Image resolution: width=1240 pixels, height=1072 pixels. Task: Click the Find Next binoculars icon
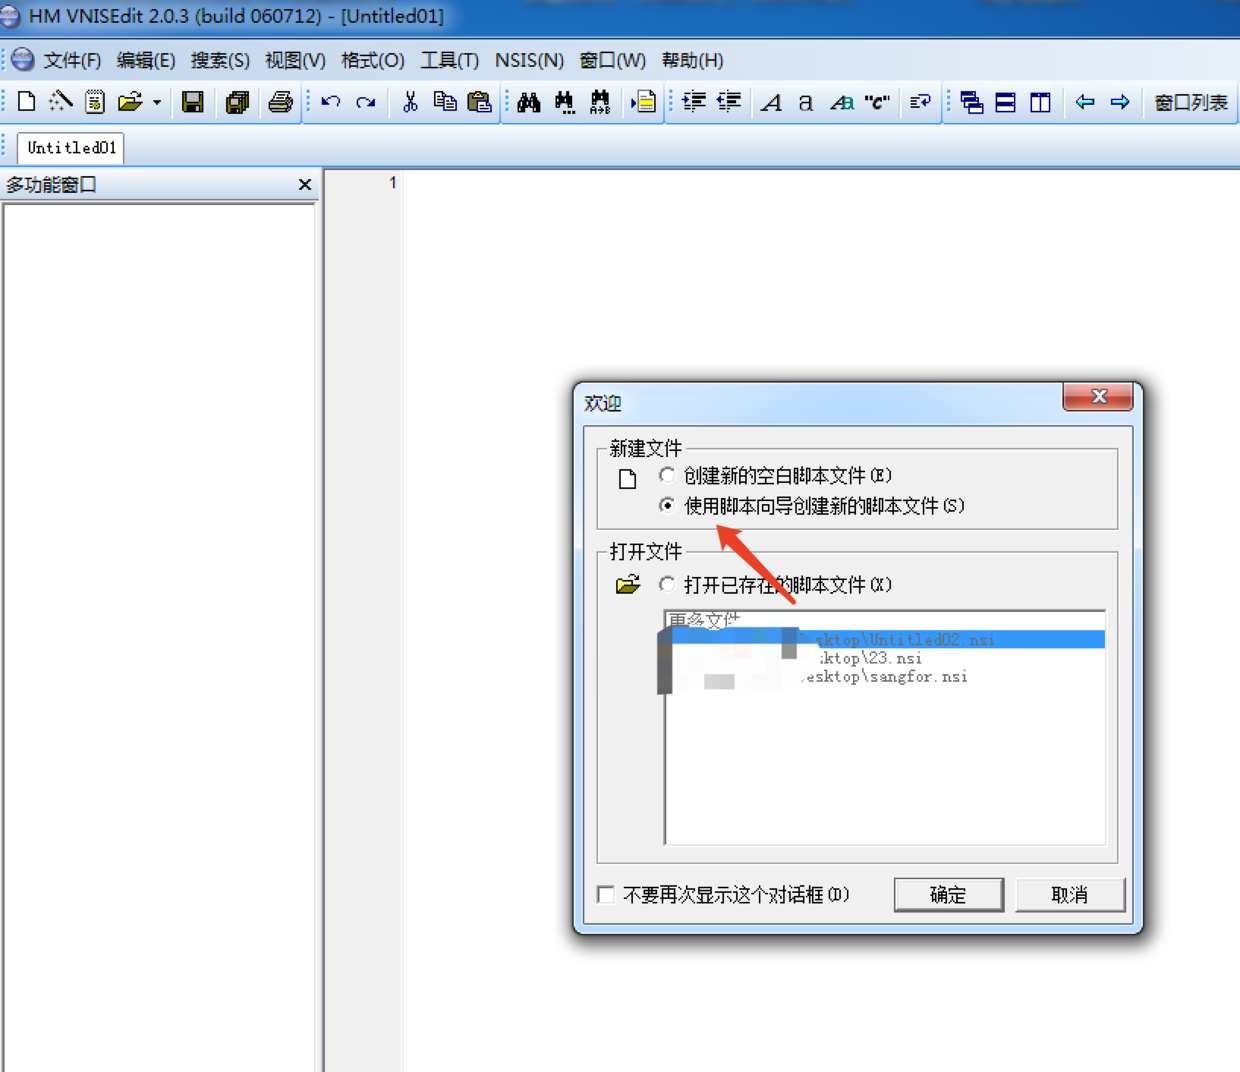point(564,102)
